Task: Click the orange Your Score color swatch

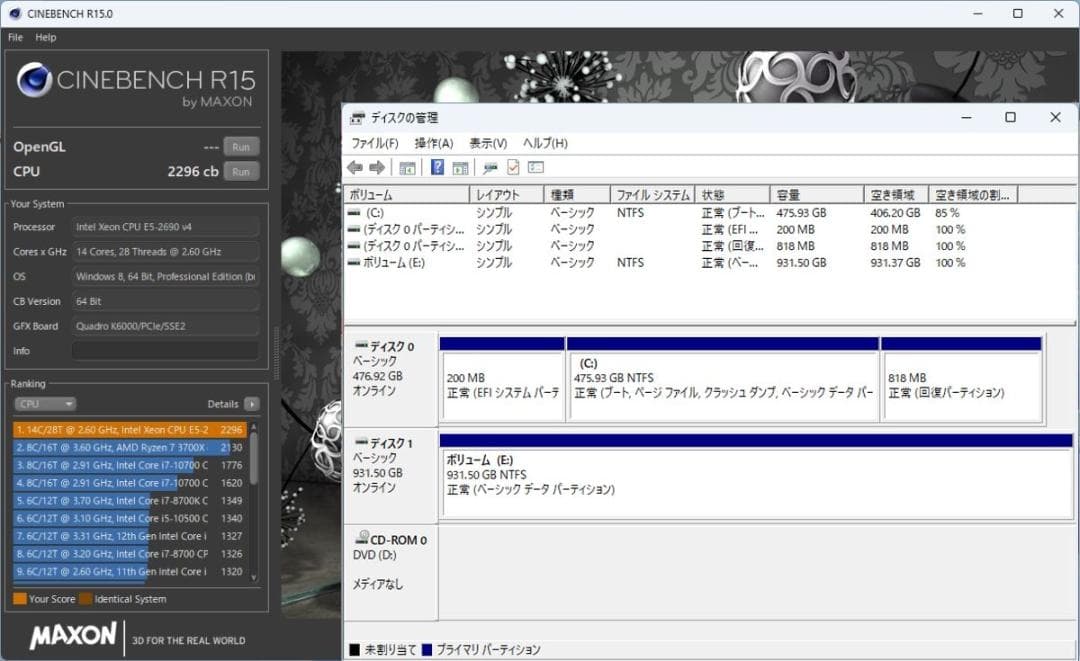Action: [19, 599]
